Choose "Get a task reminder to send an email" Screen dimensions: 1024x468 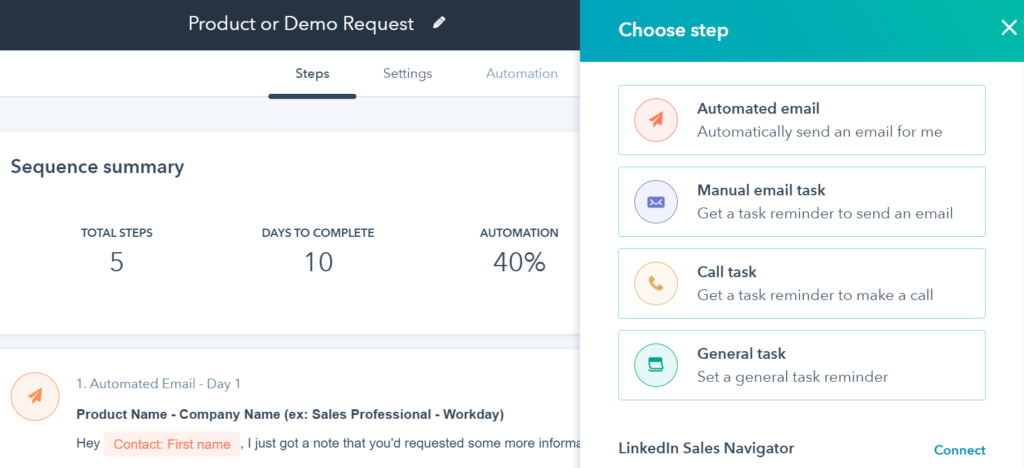824,213
